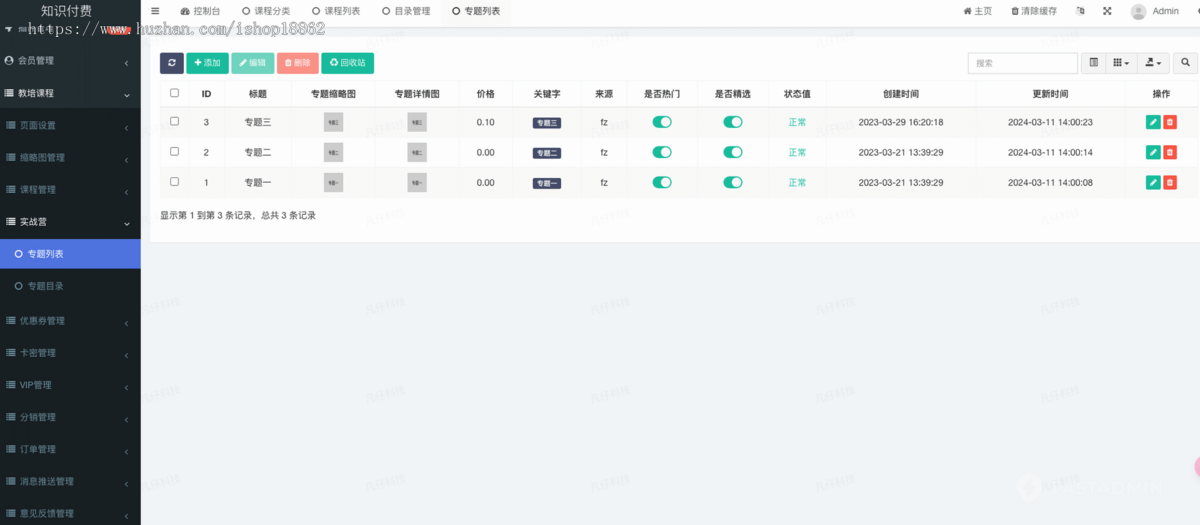Image resolution: width=1200 pixels, height=525 pixels.
Task: Click green edit pencil icon for 专题一
Action: [x=1153, y=183]
